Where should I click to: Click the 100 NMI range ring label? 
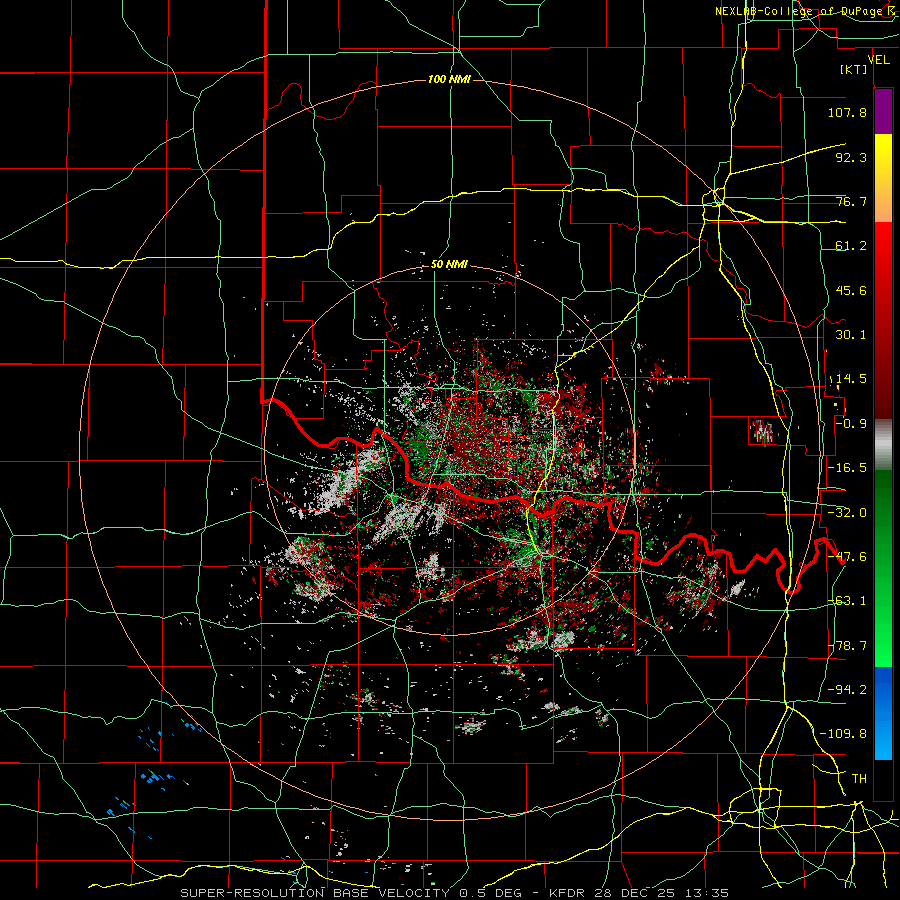pos(449,79)
